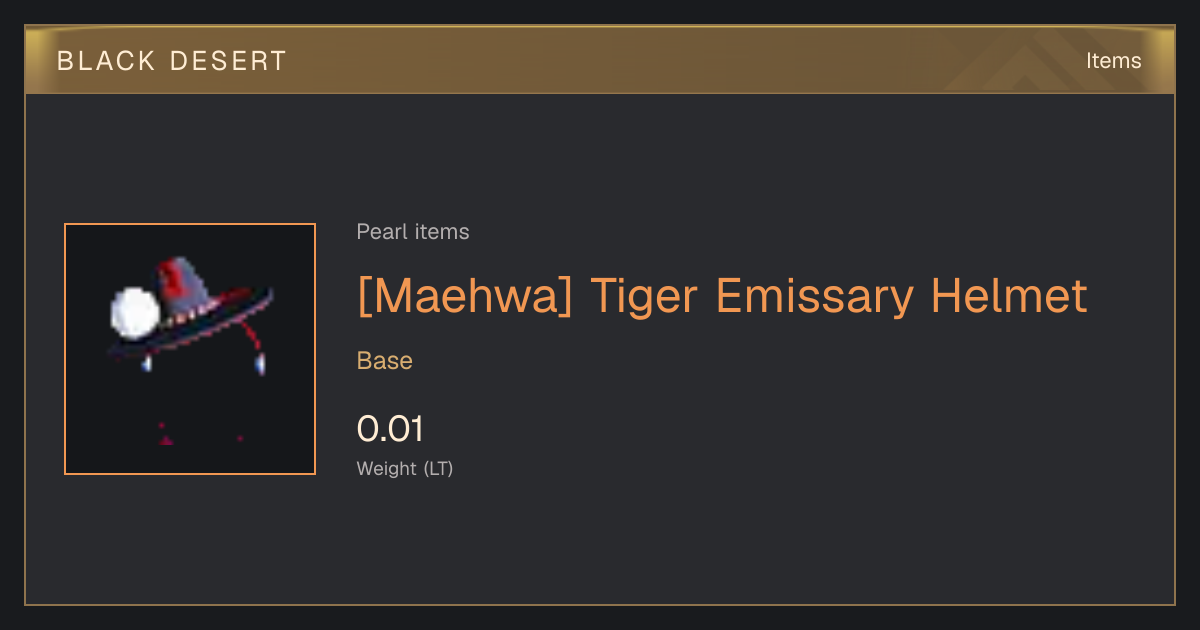
Task: Click the 0.01 weight value
Action: tap(390, 429)
